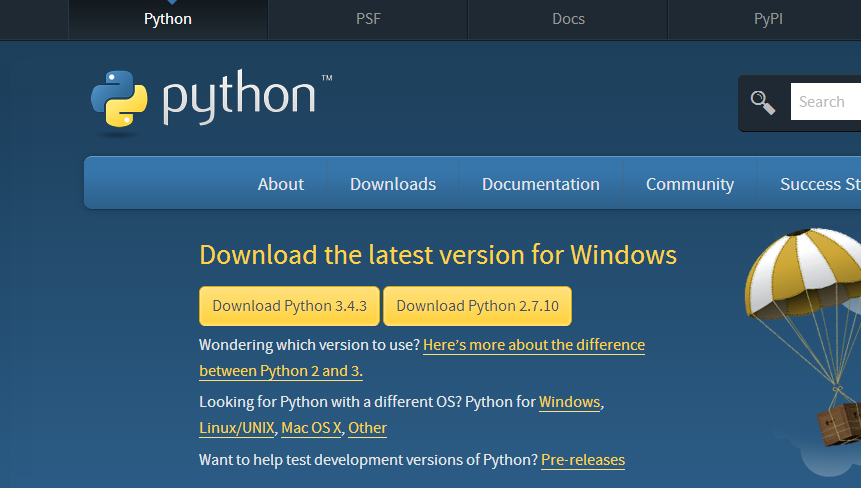
Task: Open the Documentation menu
Action: pyautogui.click(x=541, y=184)
